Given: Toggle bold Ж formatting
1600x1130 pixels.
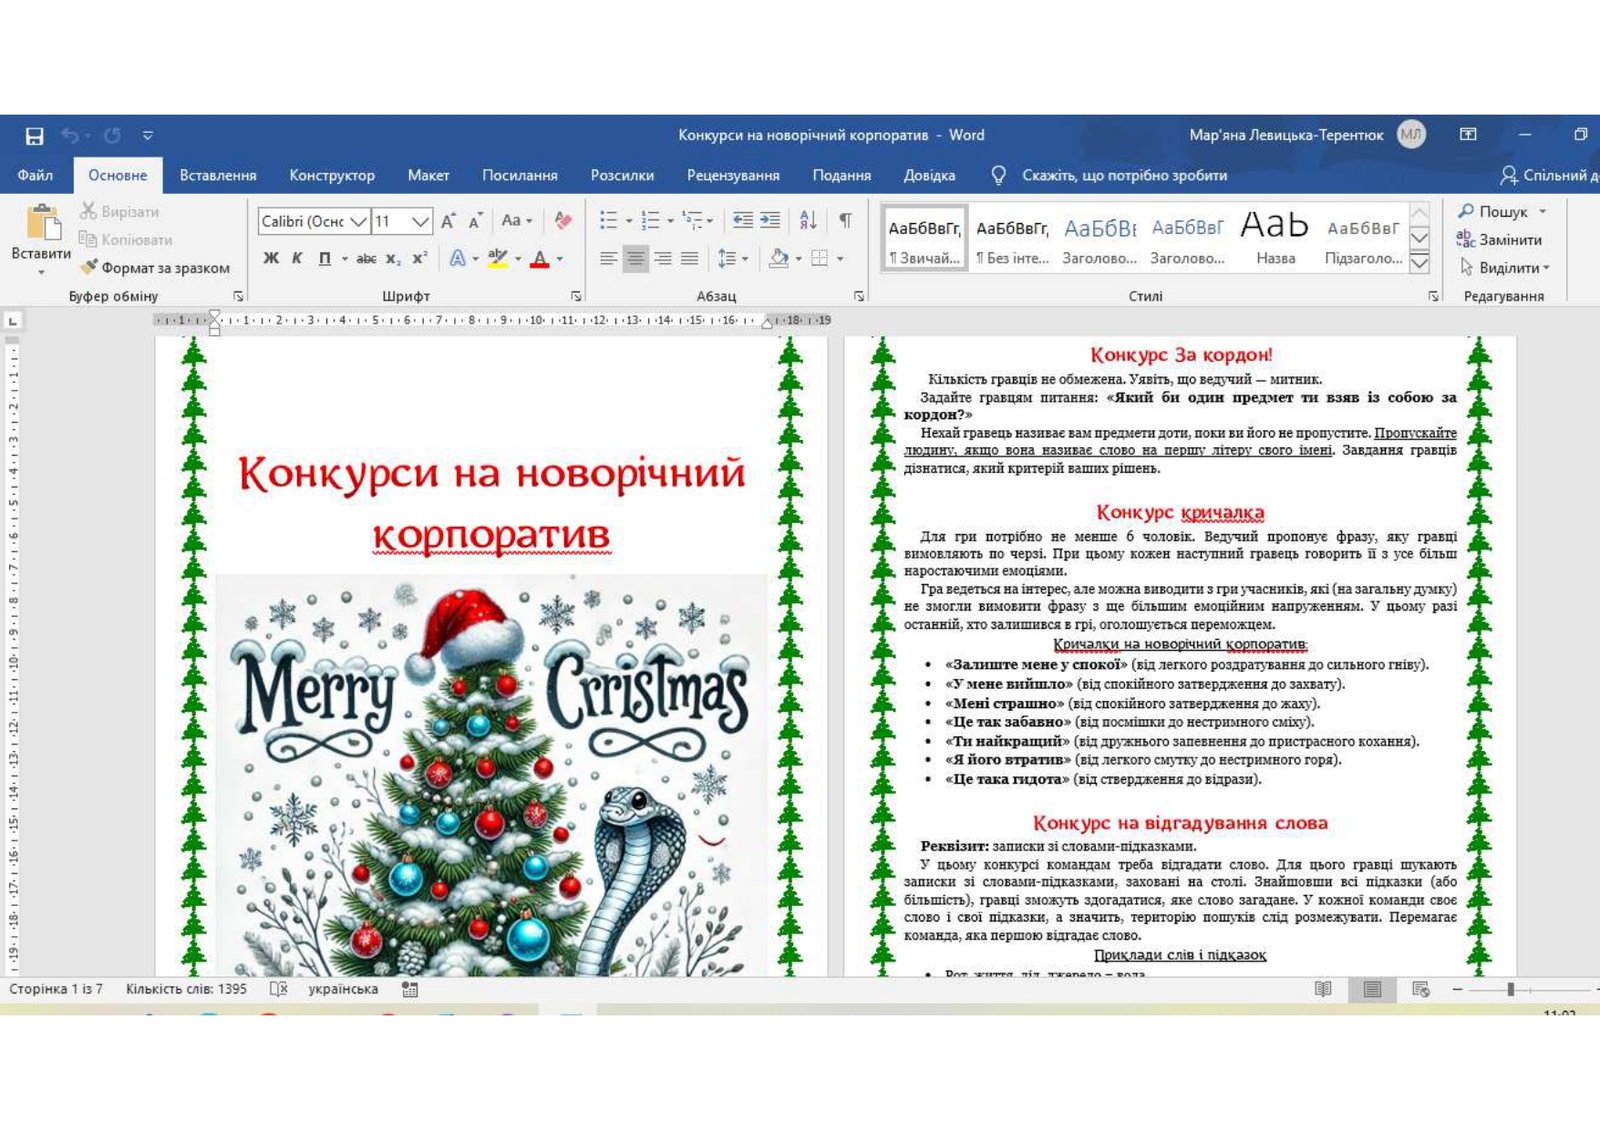Looking at the screenshot, I should coord(271,259).
